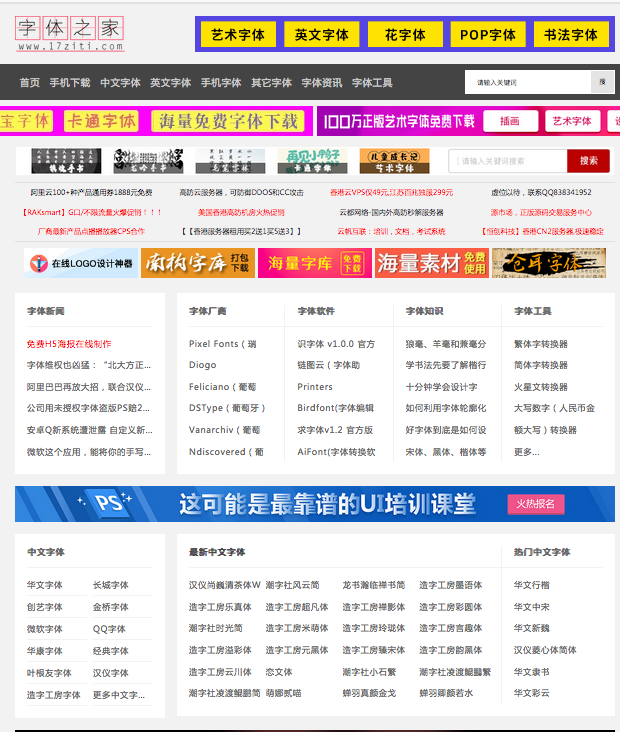Image resolution: width=620 pixels, height=732 pixels.
Task: Select 手机下载 in the navigation bar
Action: point(70,83)
